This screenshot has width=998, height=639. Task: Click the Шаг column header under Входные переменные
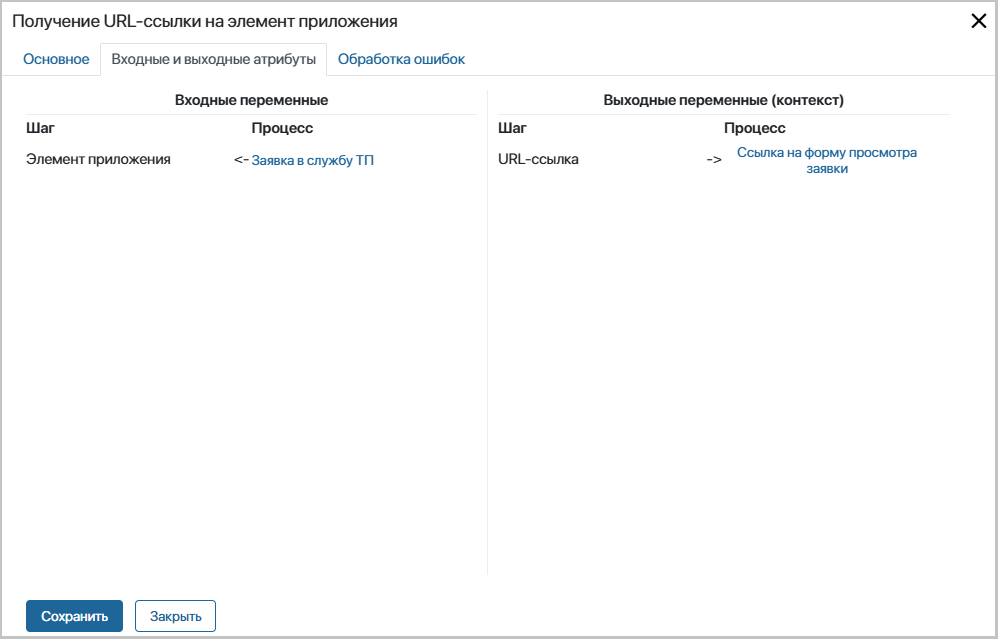pos(40,128)
